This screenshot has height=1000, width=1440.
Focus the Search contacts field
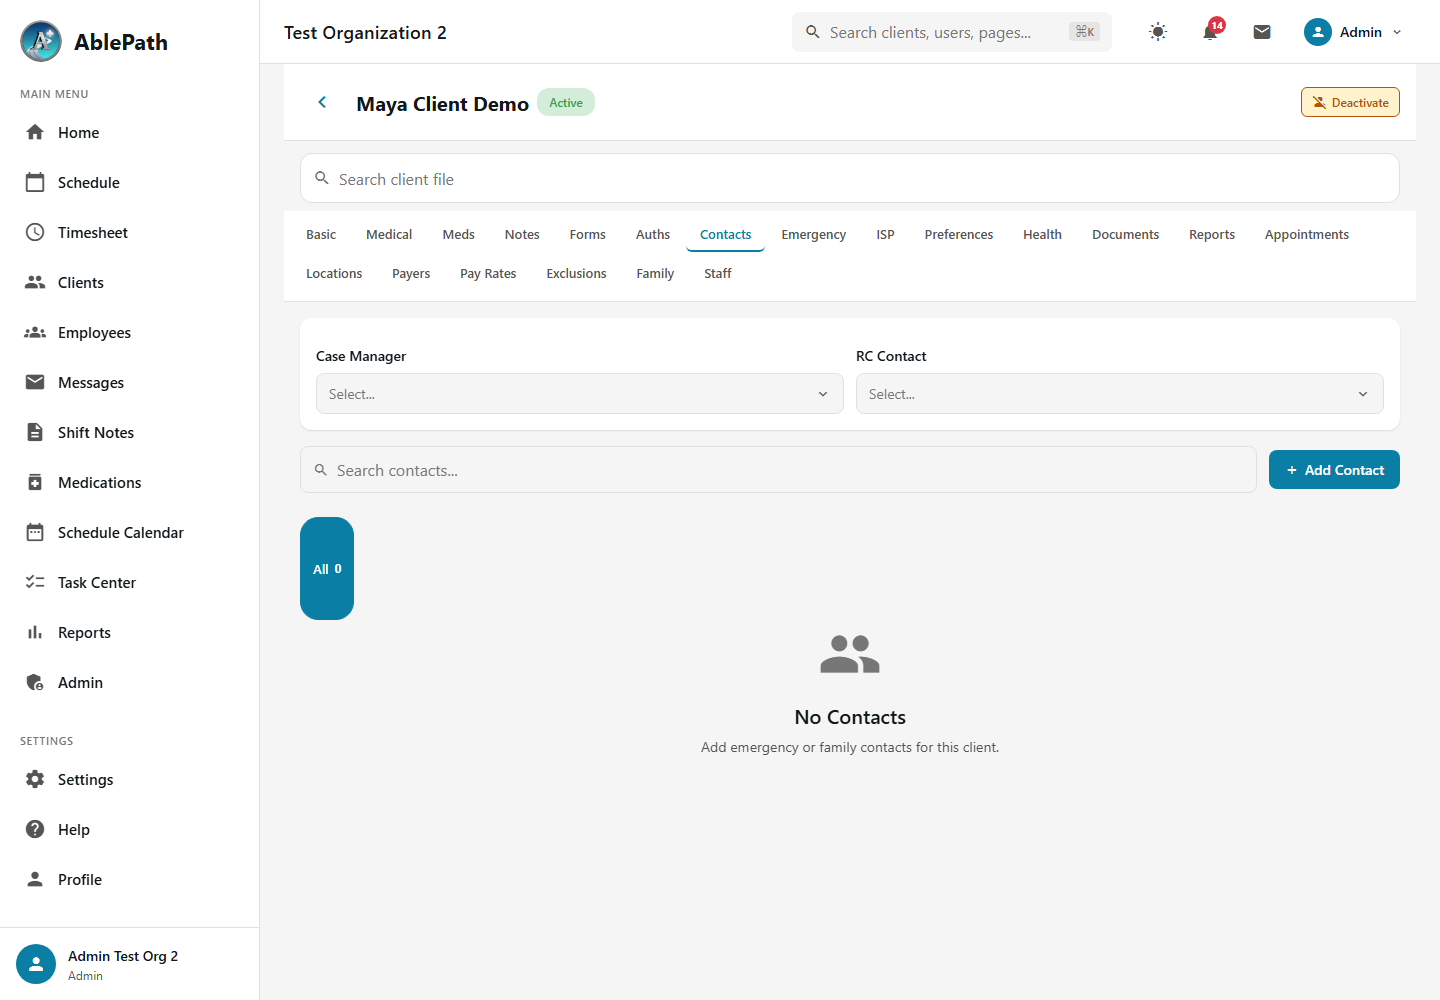(x=778, y=470)
